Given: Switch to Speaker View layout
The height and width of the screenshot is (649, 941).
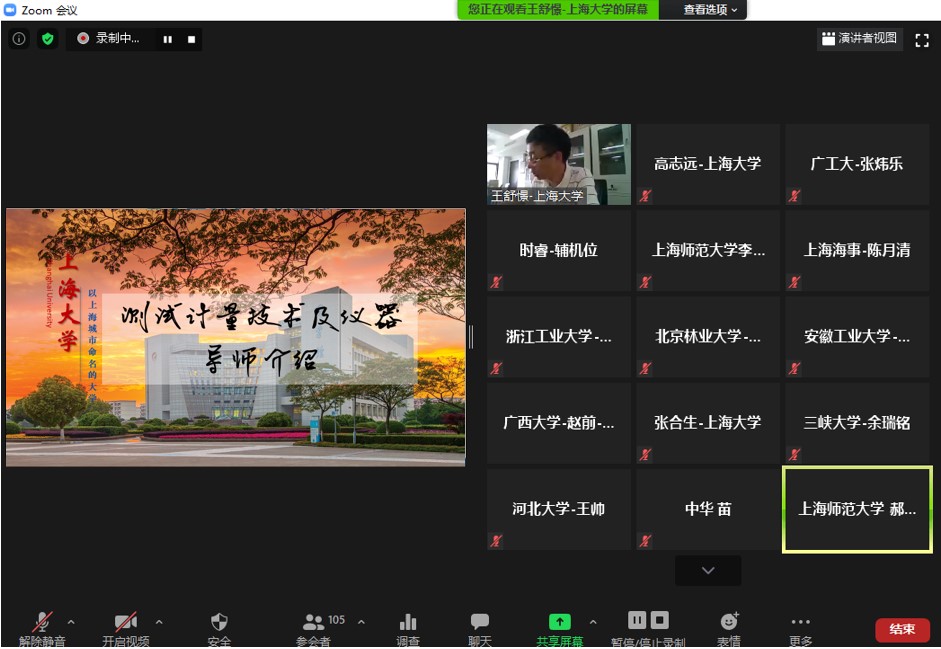Looking at the screenshot, I should pyautogui.click(x=860, y=39).
